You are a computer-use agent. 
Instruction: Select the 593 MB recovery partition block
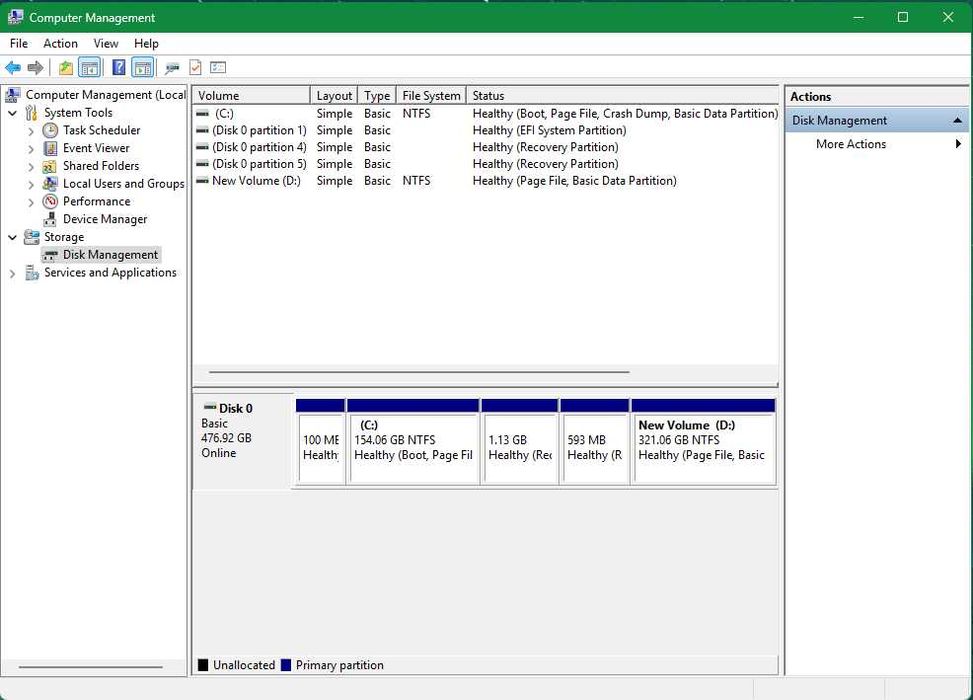tap(594, 442)
